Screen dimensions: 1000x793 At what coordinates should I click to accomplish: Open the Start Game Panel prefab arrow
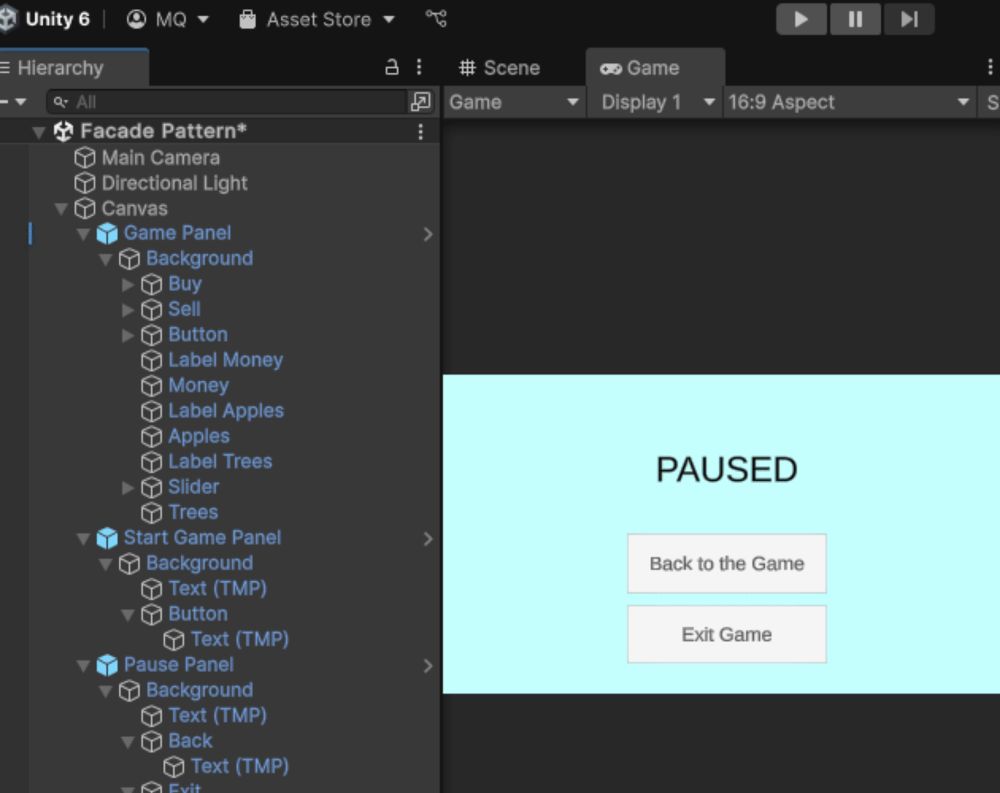(x=428, y=539)
